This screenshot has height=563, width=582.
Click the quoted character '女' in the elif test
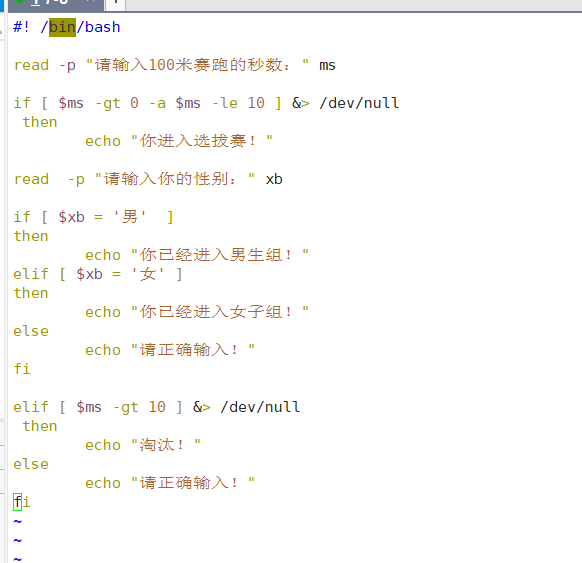(x=148, y=274)
